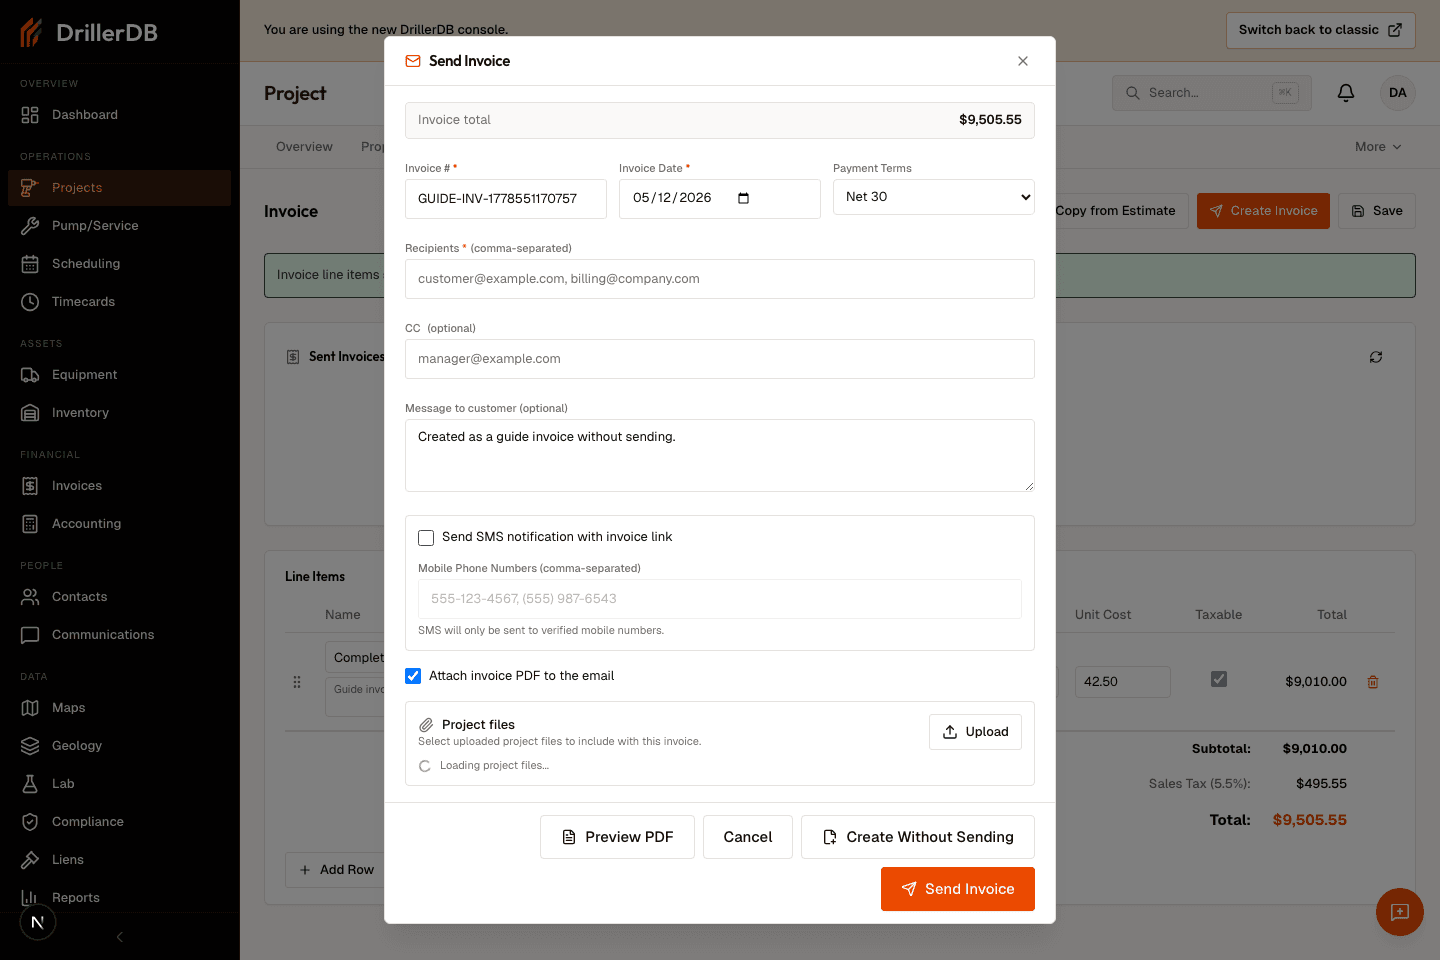The image size is (1440, 960).
Task: Open Projects in the sidebar
Action: click(x=119, y=188)
